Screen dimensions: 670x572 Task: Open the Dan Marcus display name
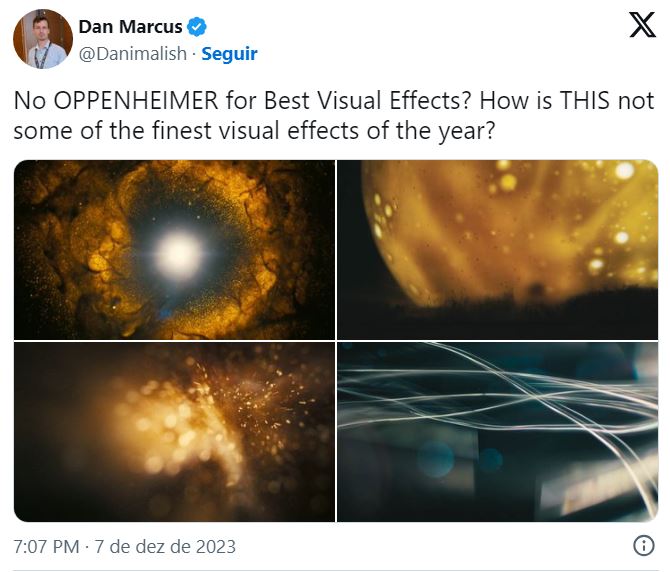pos(130,27)
